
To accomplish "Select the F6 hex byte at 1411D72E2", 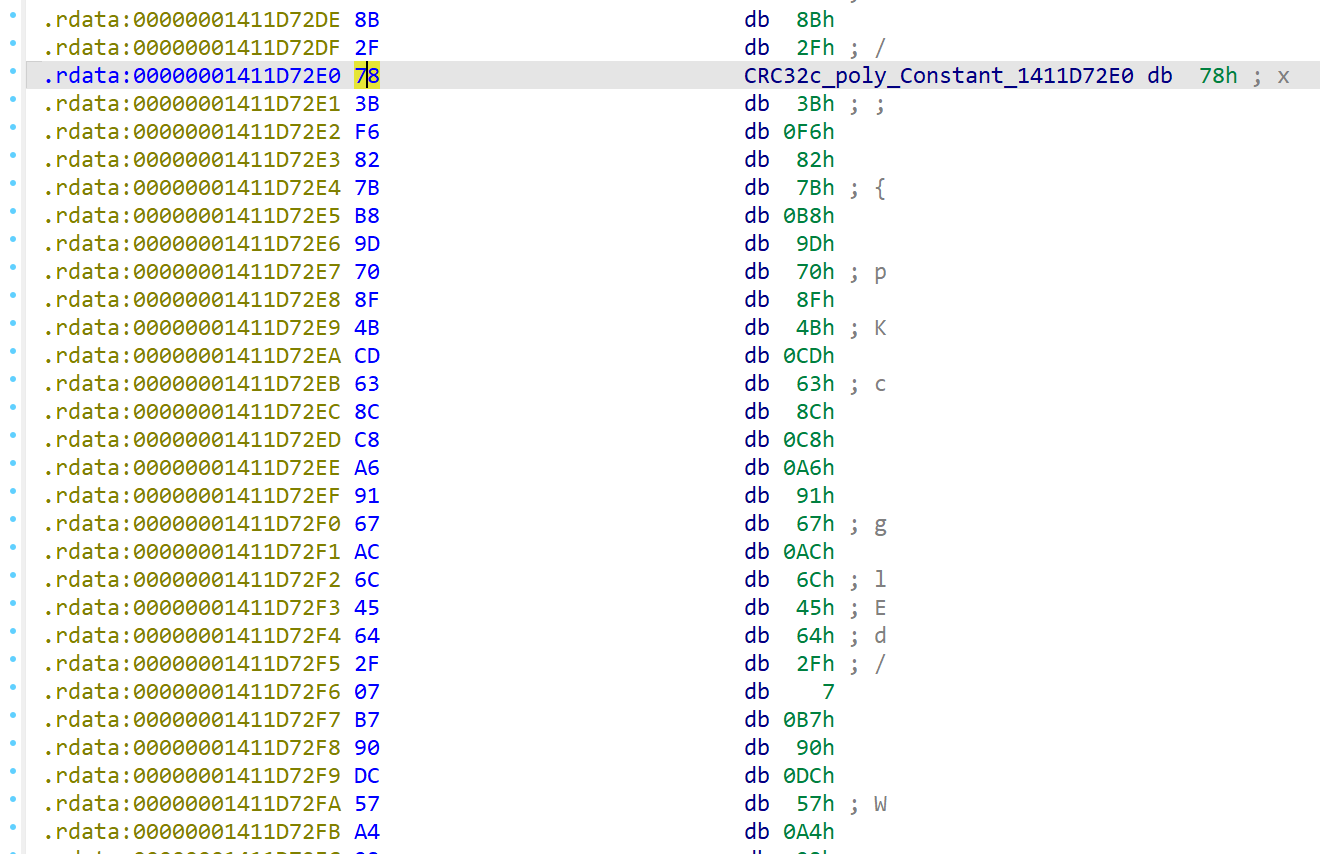I will tap(367, 132).
